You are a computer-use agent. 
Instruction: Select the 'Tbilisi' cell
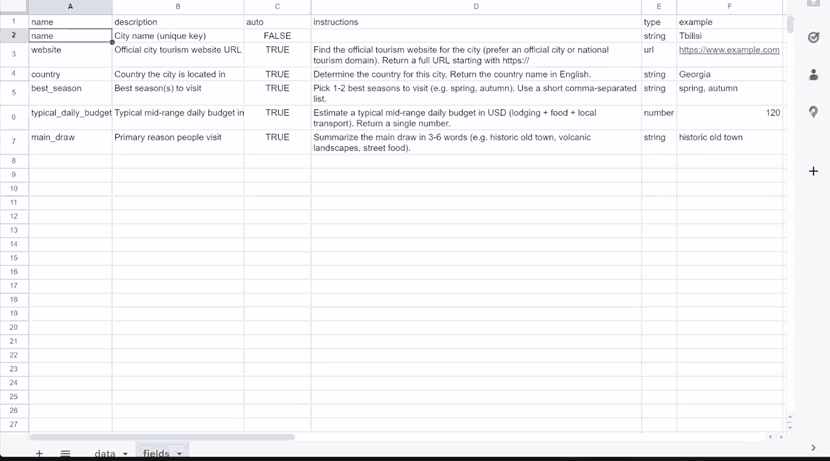coord(729,35)
